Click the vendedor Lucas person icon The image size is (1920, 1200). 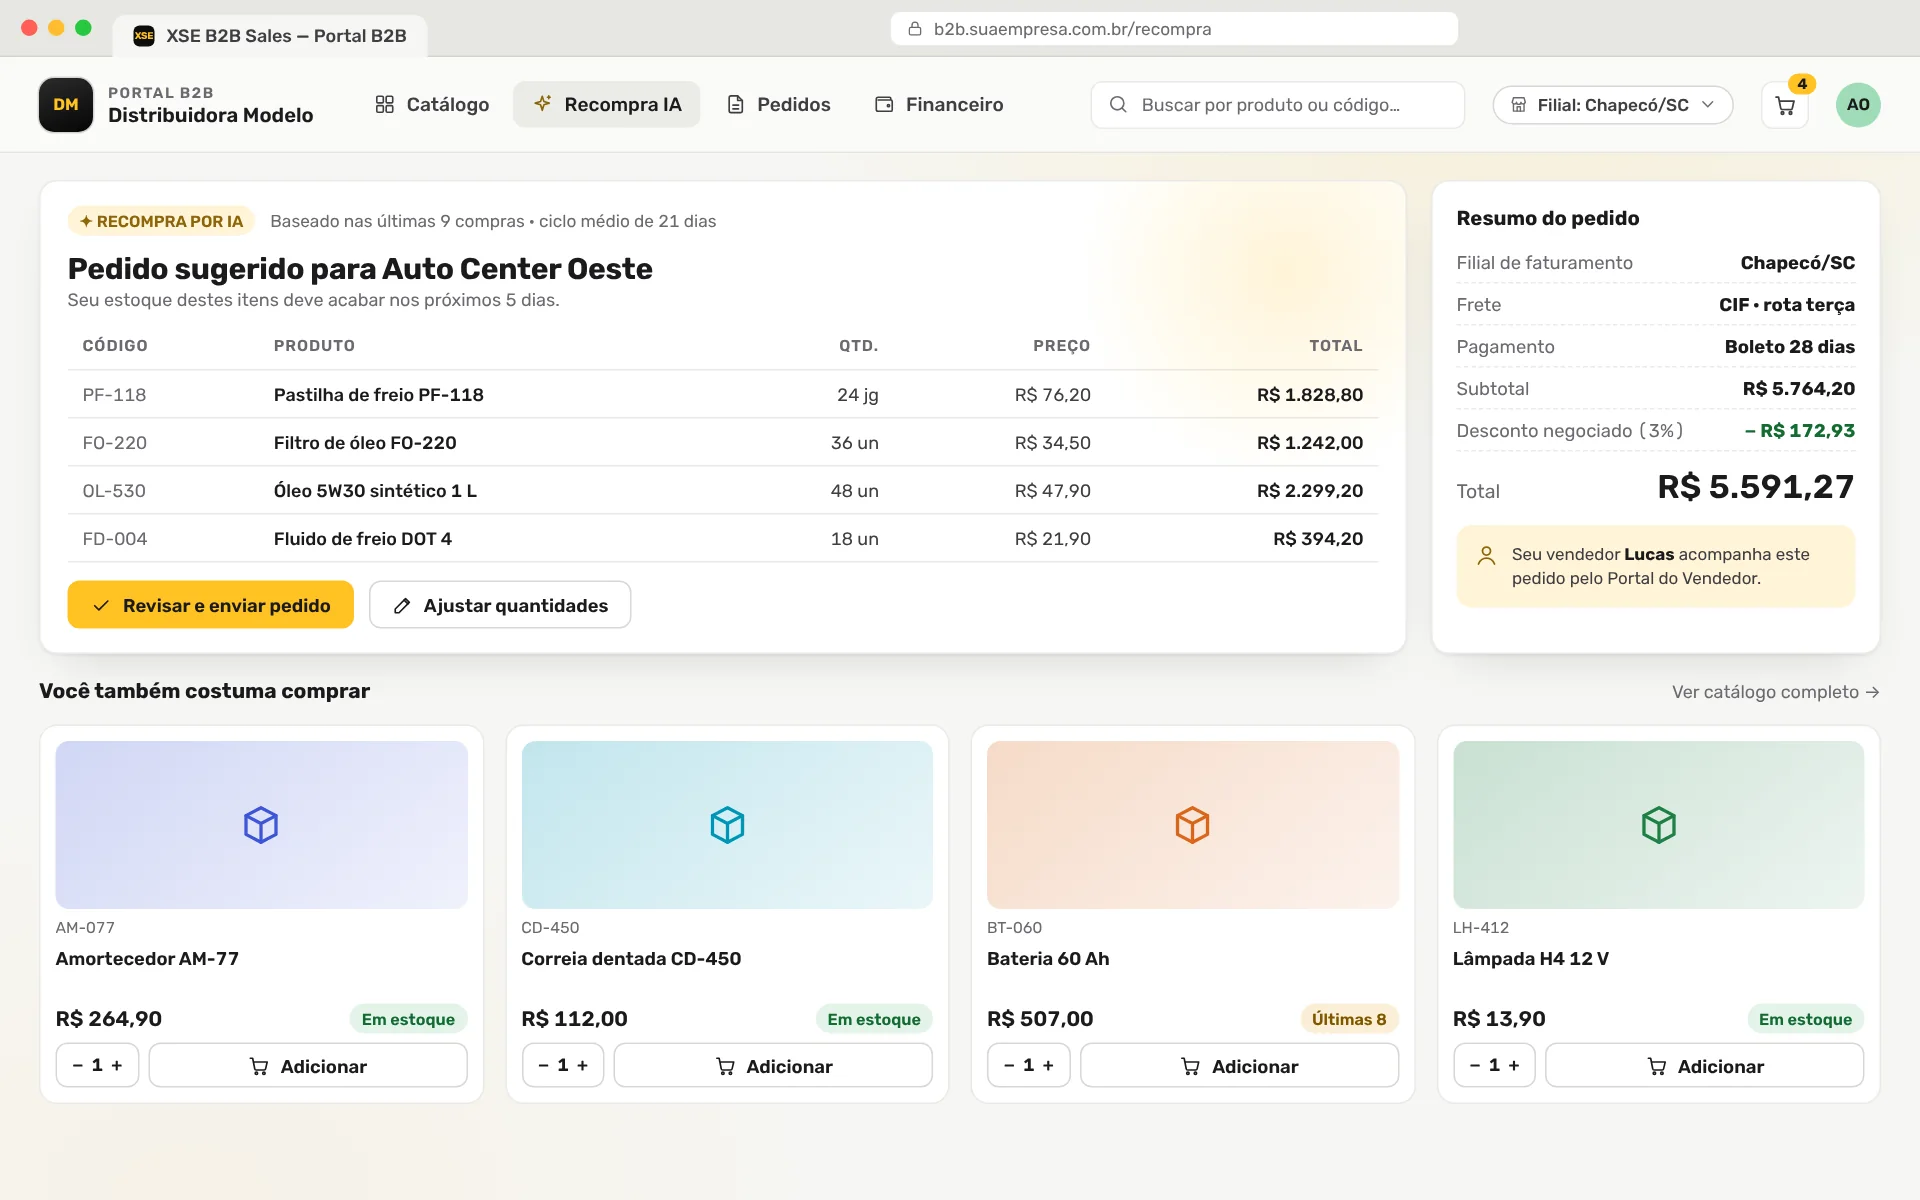pos(1487,555)
